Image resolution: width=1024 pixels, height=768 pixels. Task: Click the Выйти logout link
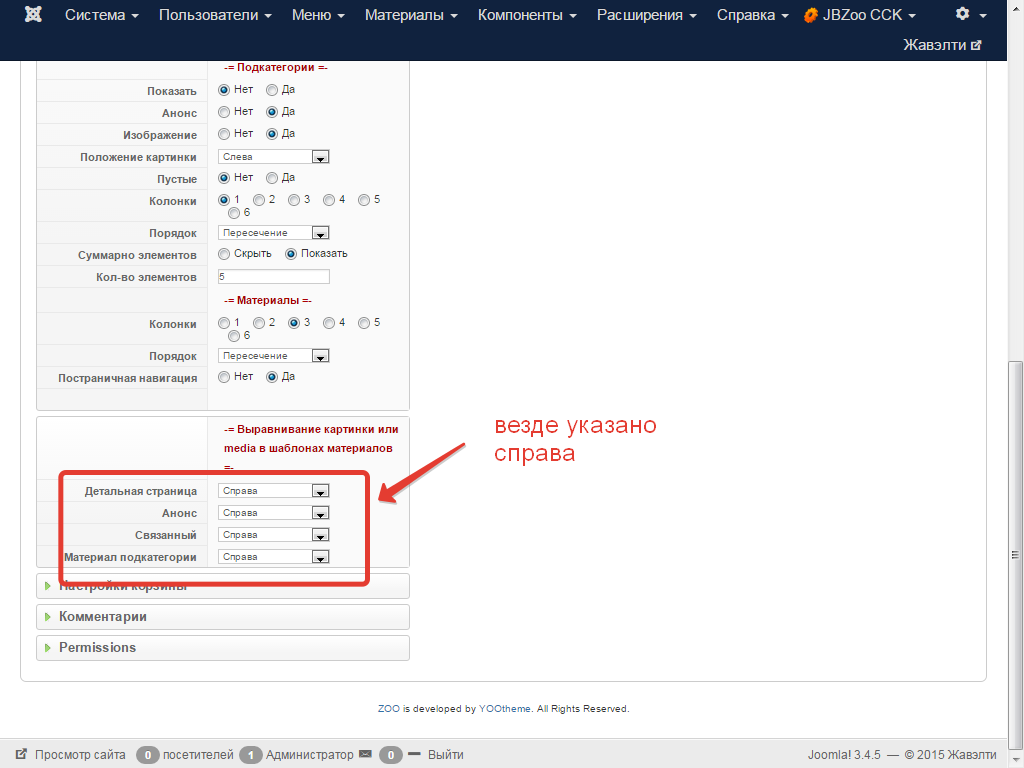click(445, 755)
